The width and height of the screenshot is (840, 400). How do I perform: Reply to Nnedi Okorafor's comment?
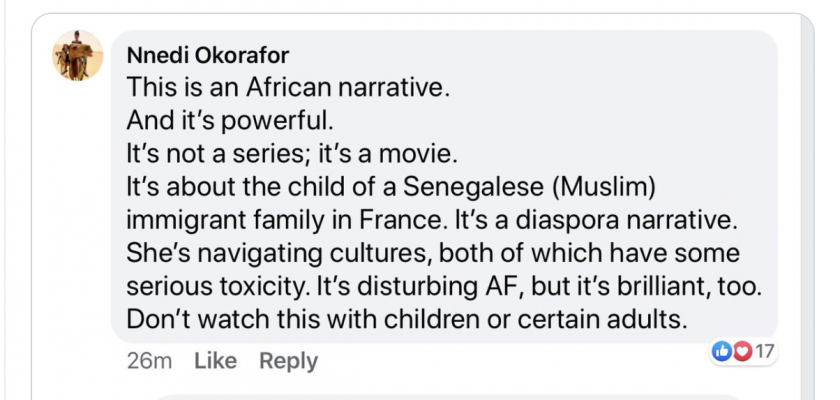[x=288, y=361]
